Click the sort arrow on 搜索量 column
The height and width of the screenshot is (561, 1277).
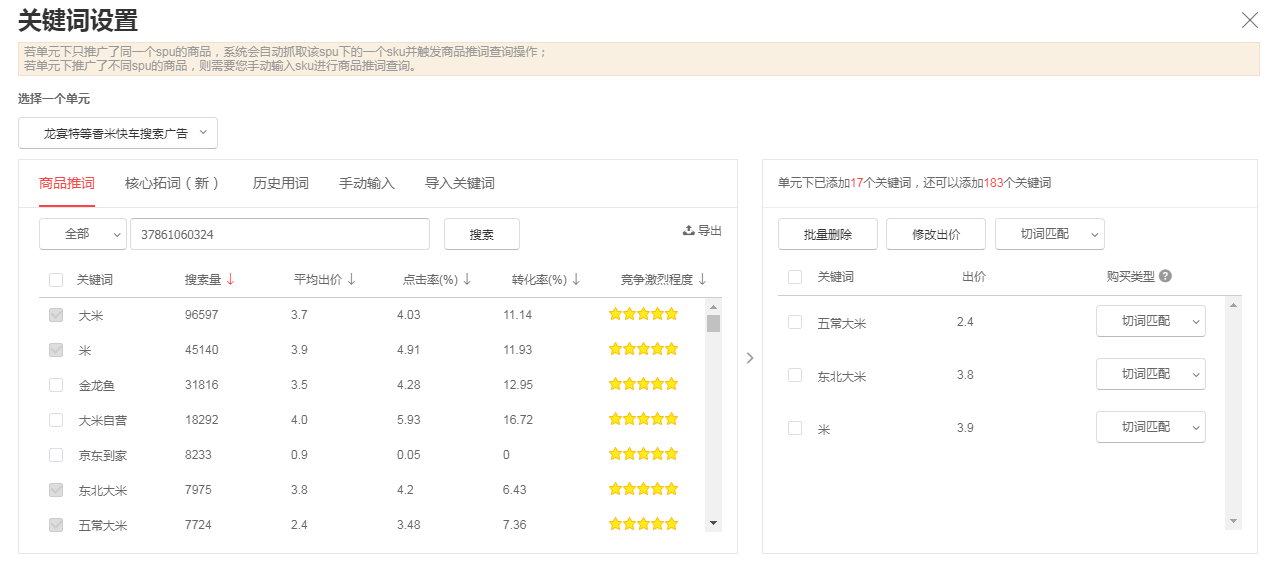click(231, 279)
